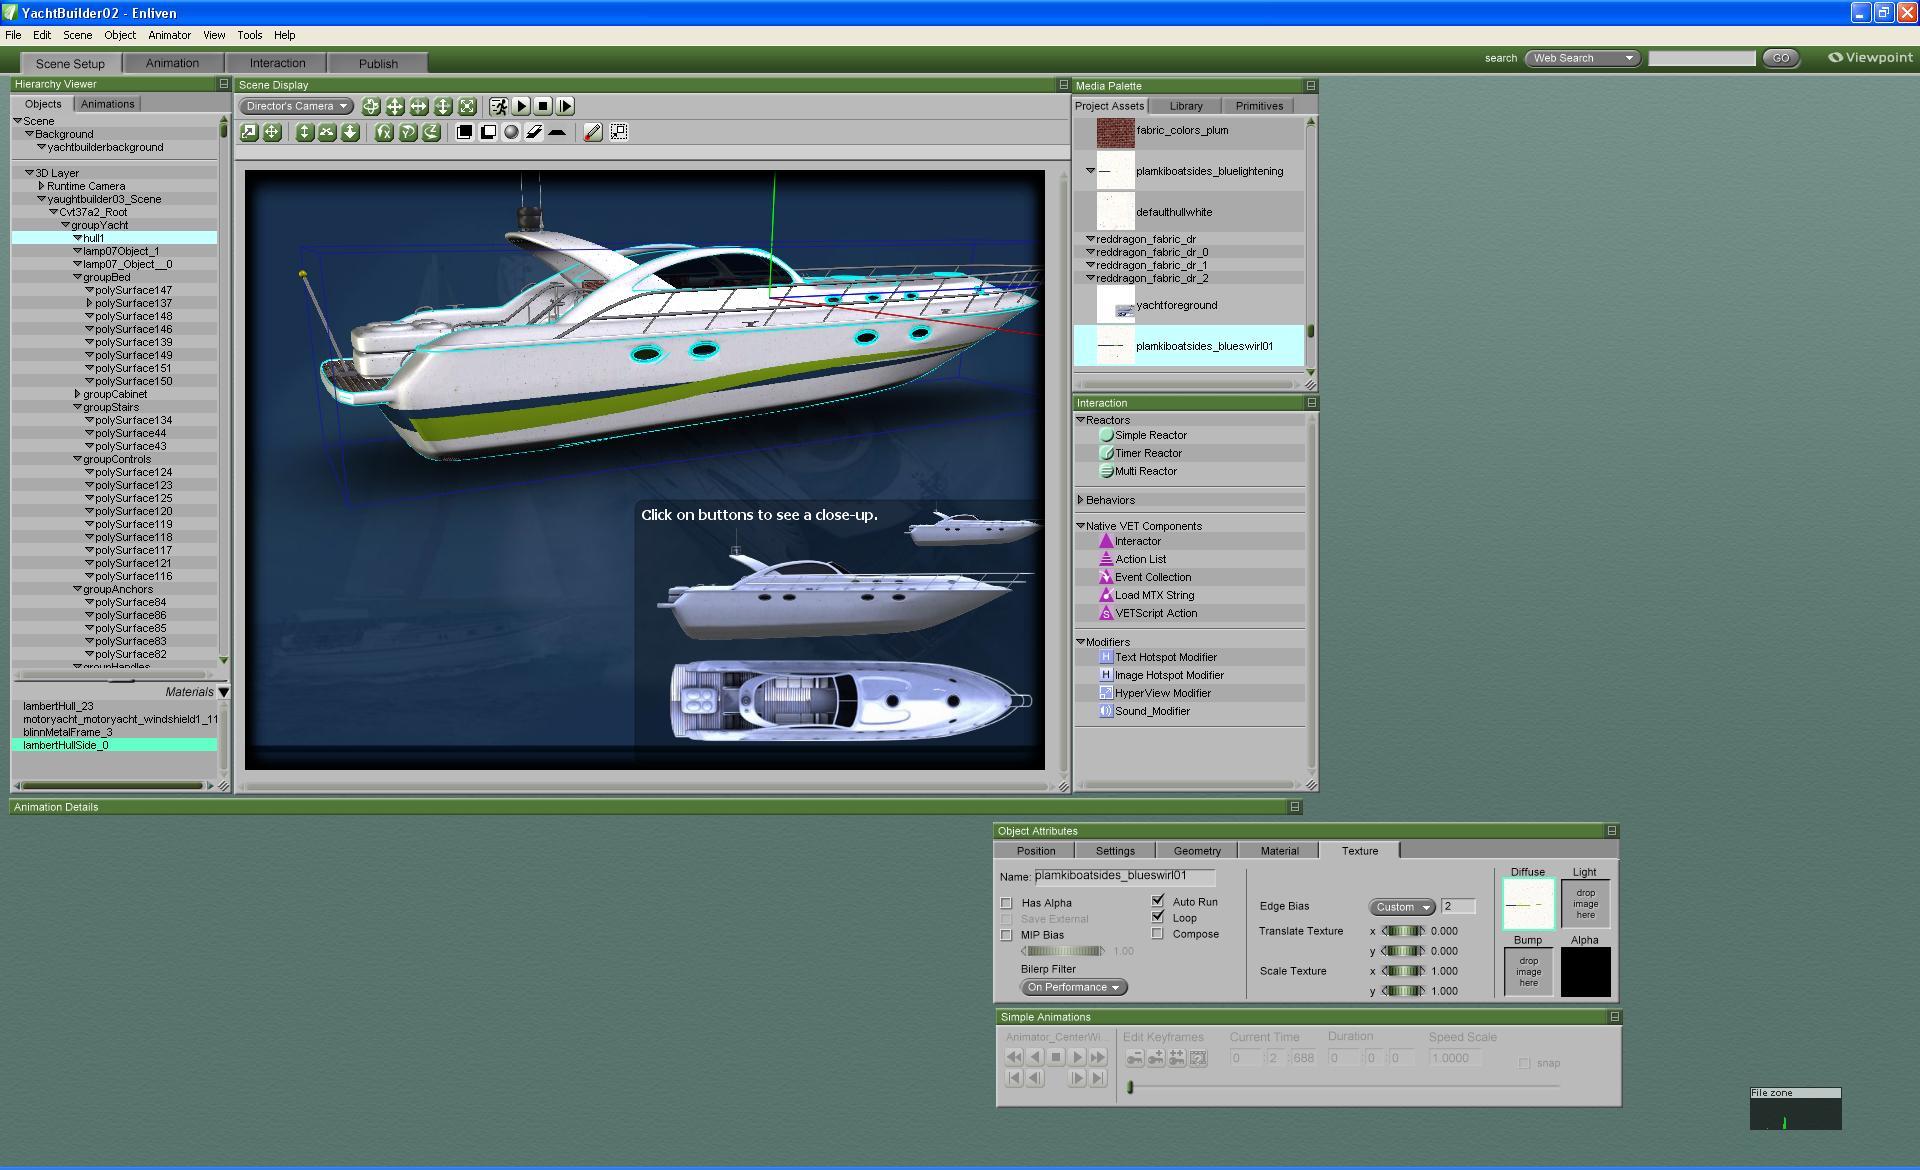Click the horizontal plane translate tool

pos(327,132)
